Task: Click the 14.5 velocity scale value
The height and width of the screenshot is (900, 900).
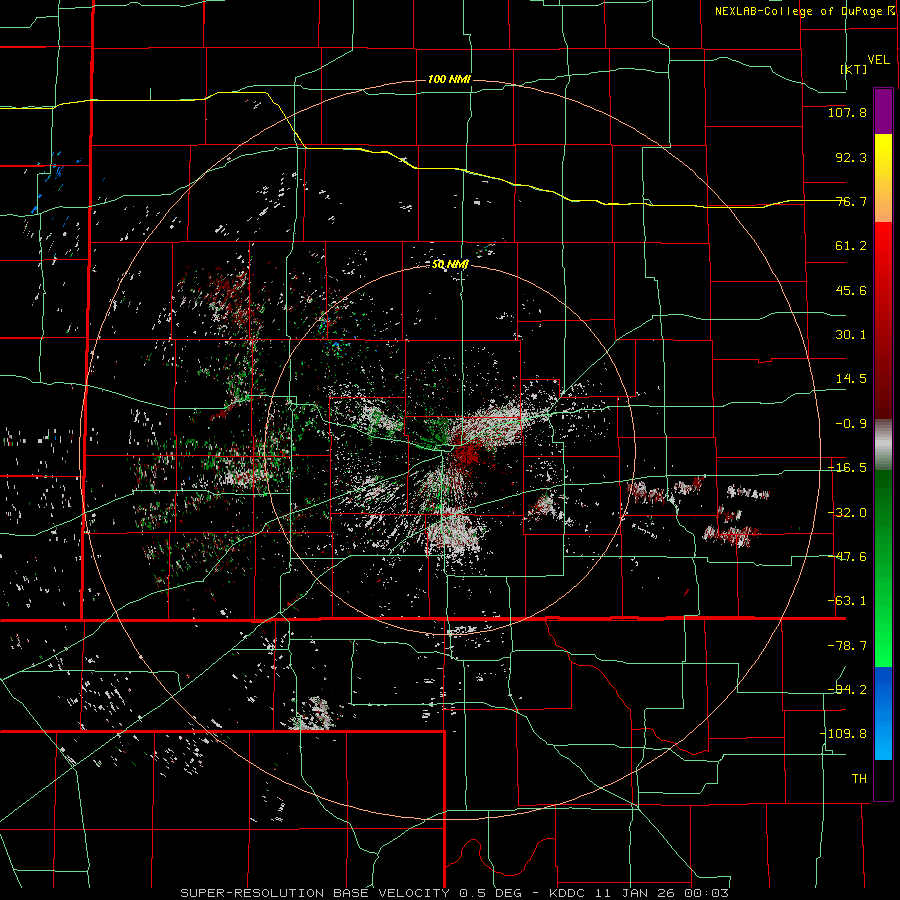Action: point(851,379)
